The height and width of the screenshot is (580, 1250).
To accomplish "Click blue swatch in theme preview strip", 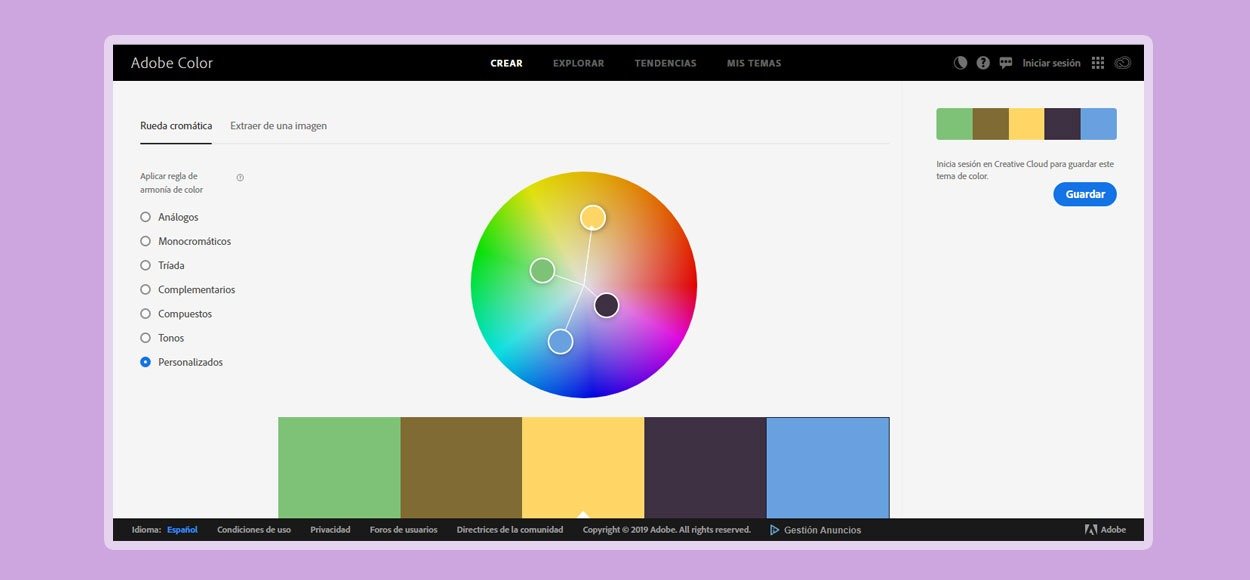I will (x=1099, y=124).
